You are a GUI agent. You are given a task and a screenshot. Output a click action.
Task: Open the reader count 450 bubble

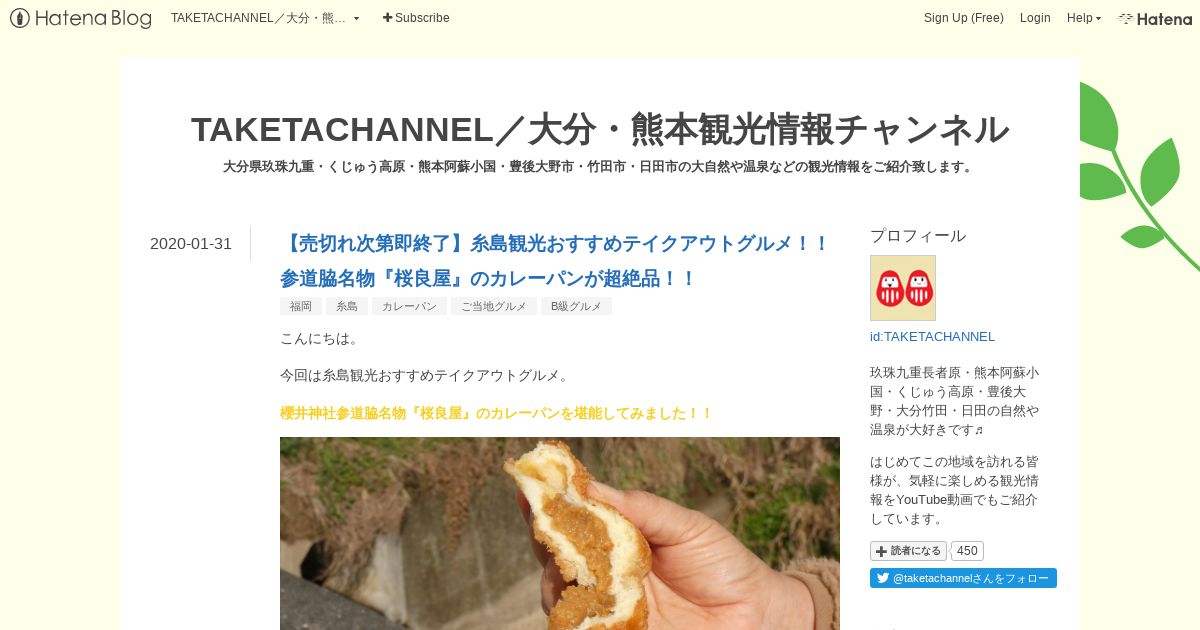tap(967, 551)
